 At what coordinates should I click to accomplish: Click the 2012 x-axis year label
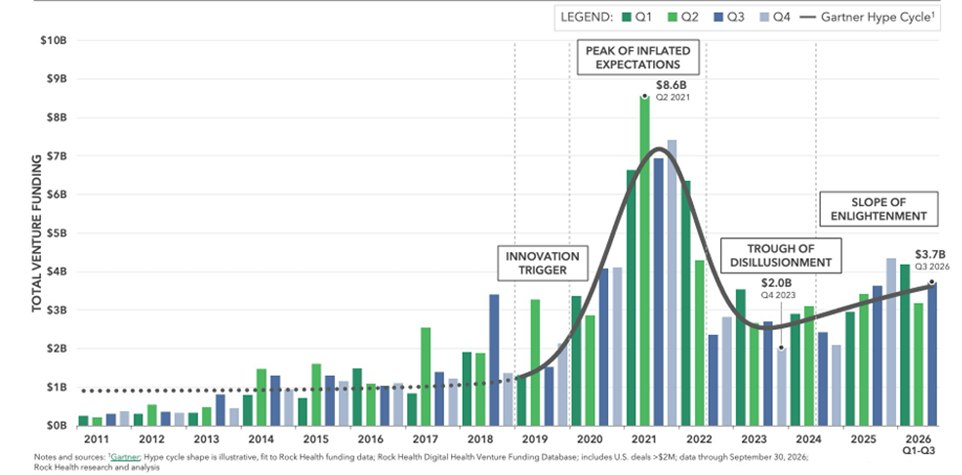pyautogui.click(x=151, y=439)
